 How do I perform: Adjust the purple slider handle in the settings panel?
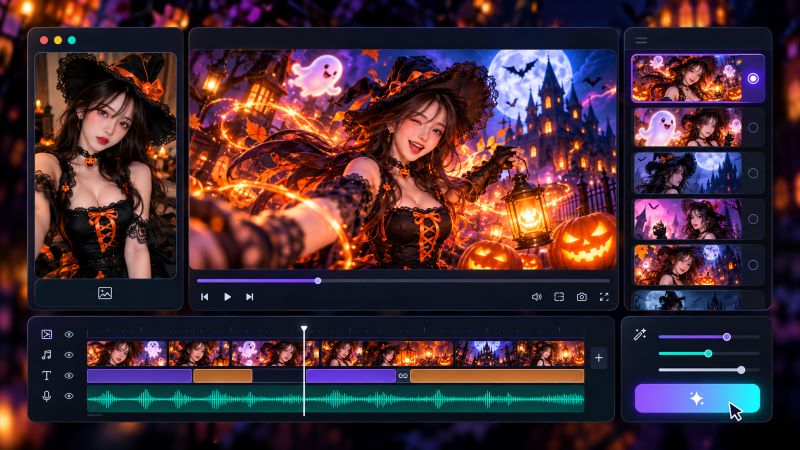pos(727,337)
